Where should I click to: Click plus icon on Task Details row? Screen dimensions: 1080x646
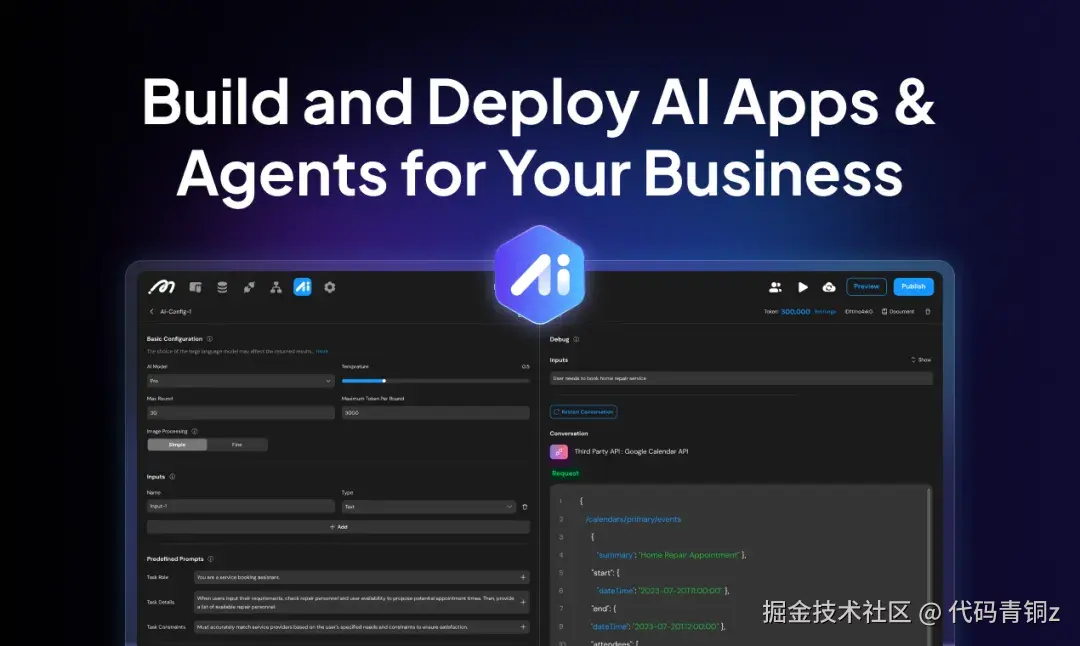(523, 602)
